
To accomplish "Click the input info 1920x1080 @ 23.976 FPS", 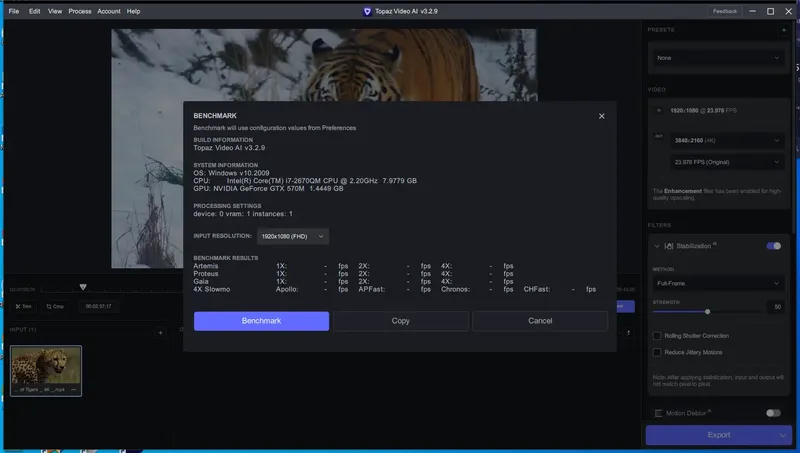I will tap(703, 111).
